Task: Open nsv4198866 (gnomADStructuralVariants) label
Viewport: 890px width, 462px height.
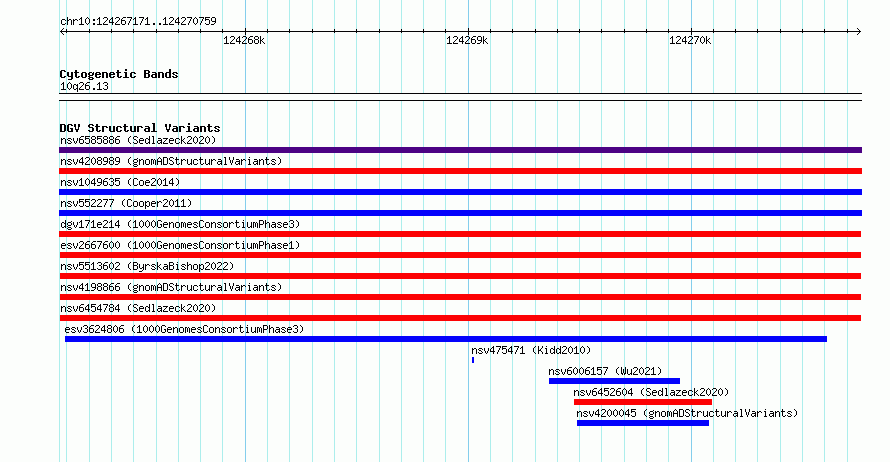Action: pos(171,287)
